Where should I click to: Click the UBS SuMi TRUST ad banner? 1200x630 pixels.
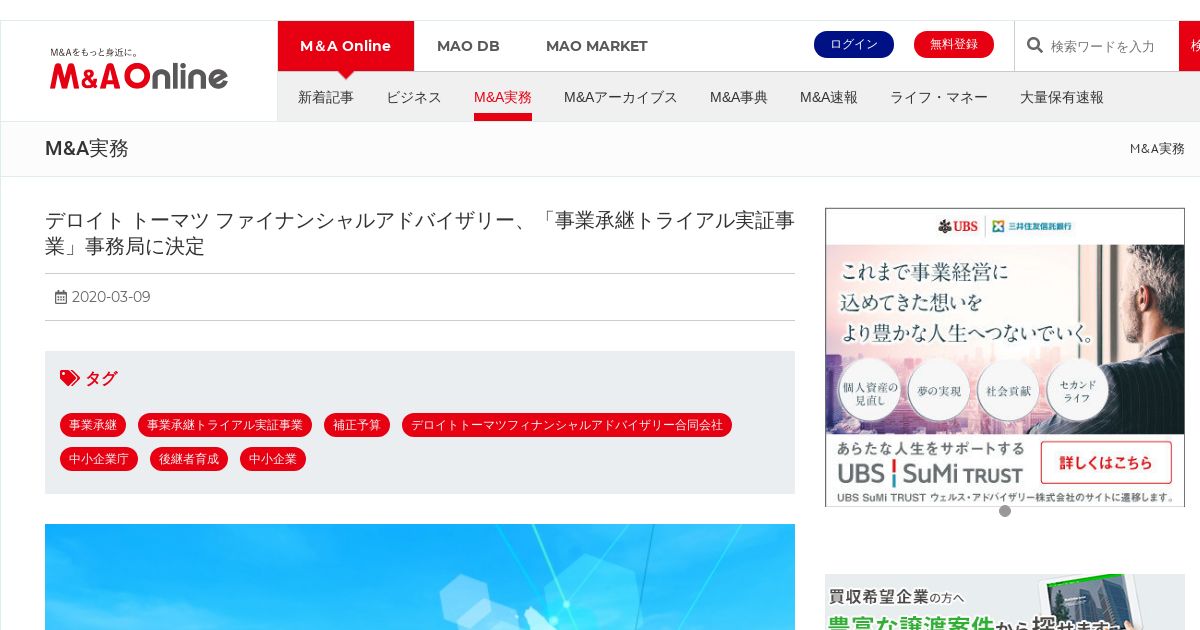tap(1005, 357)
